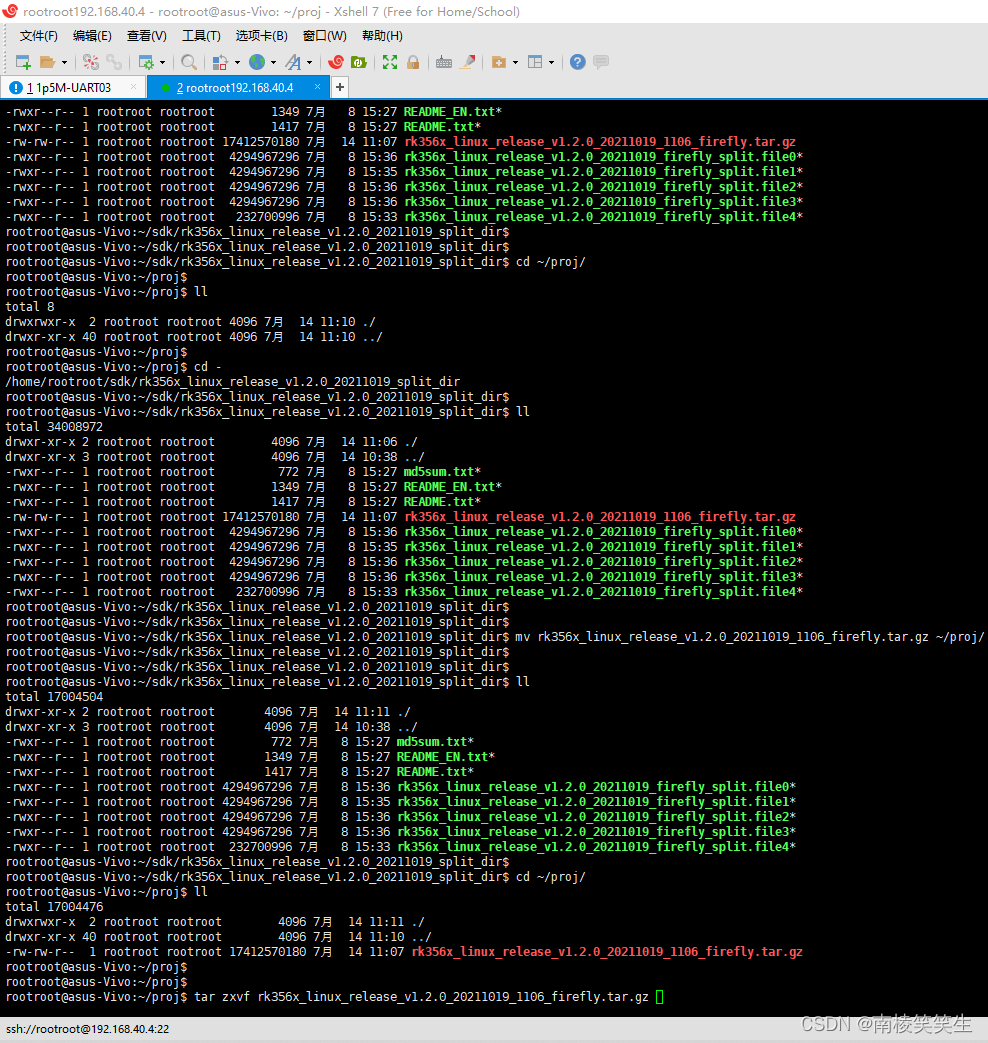Launch Xlpd green toolbar icon
Image resolution: width=988 pixels, height=1043 pixels.
pyautogui.click(x=359, y=63)
